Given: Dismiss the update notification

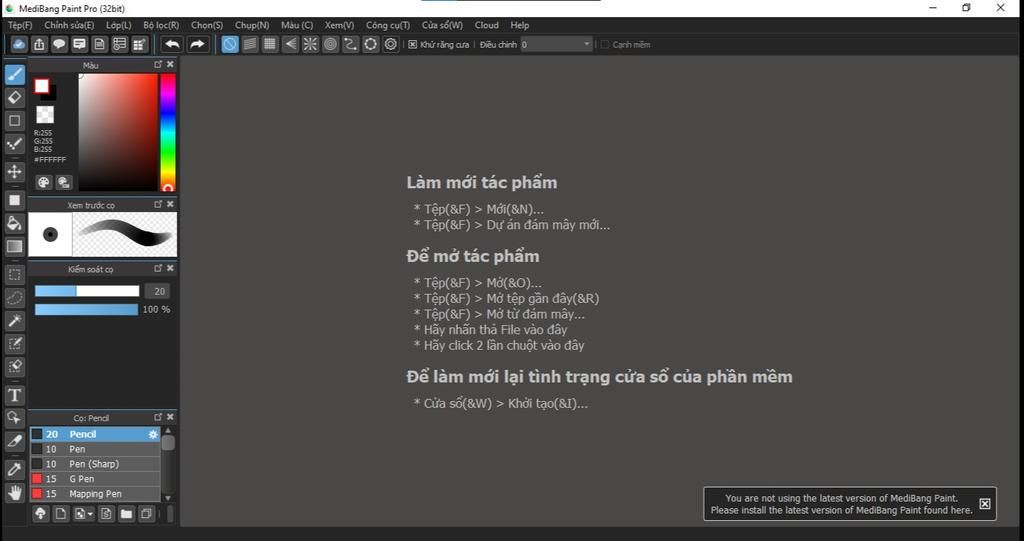Looking at the screenshot, I should [985, 504].
